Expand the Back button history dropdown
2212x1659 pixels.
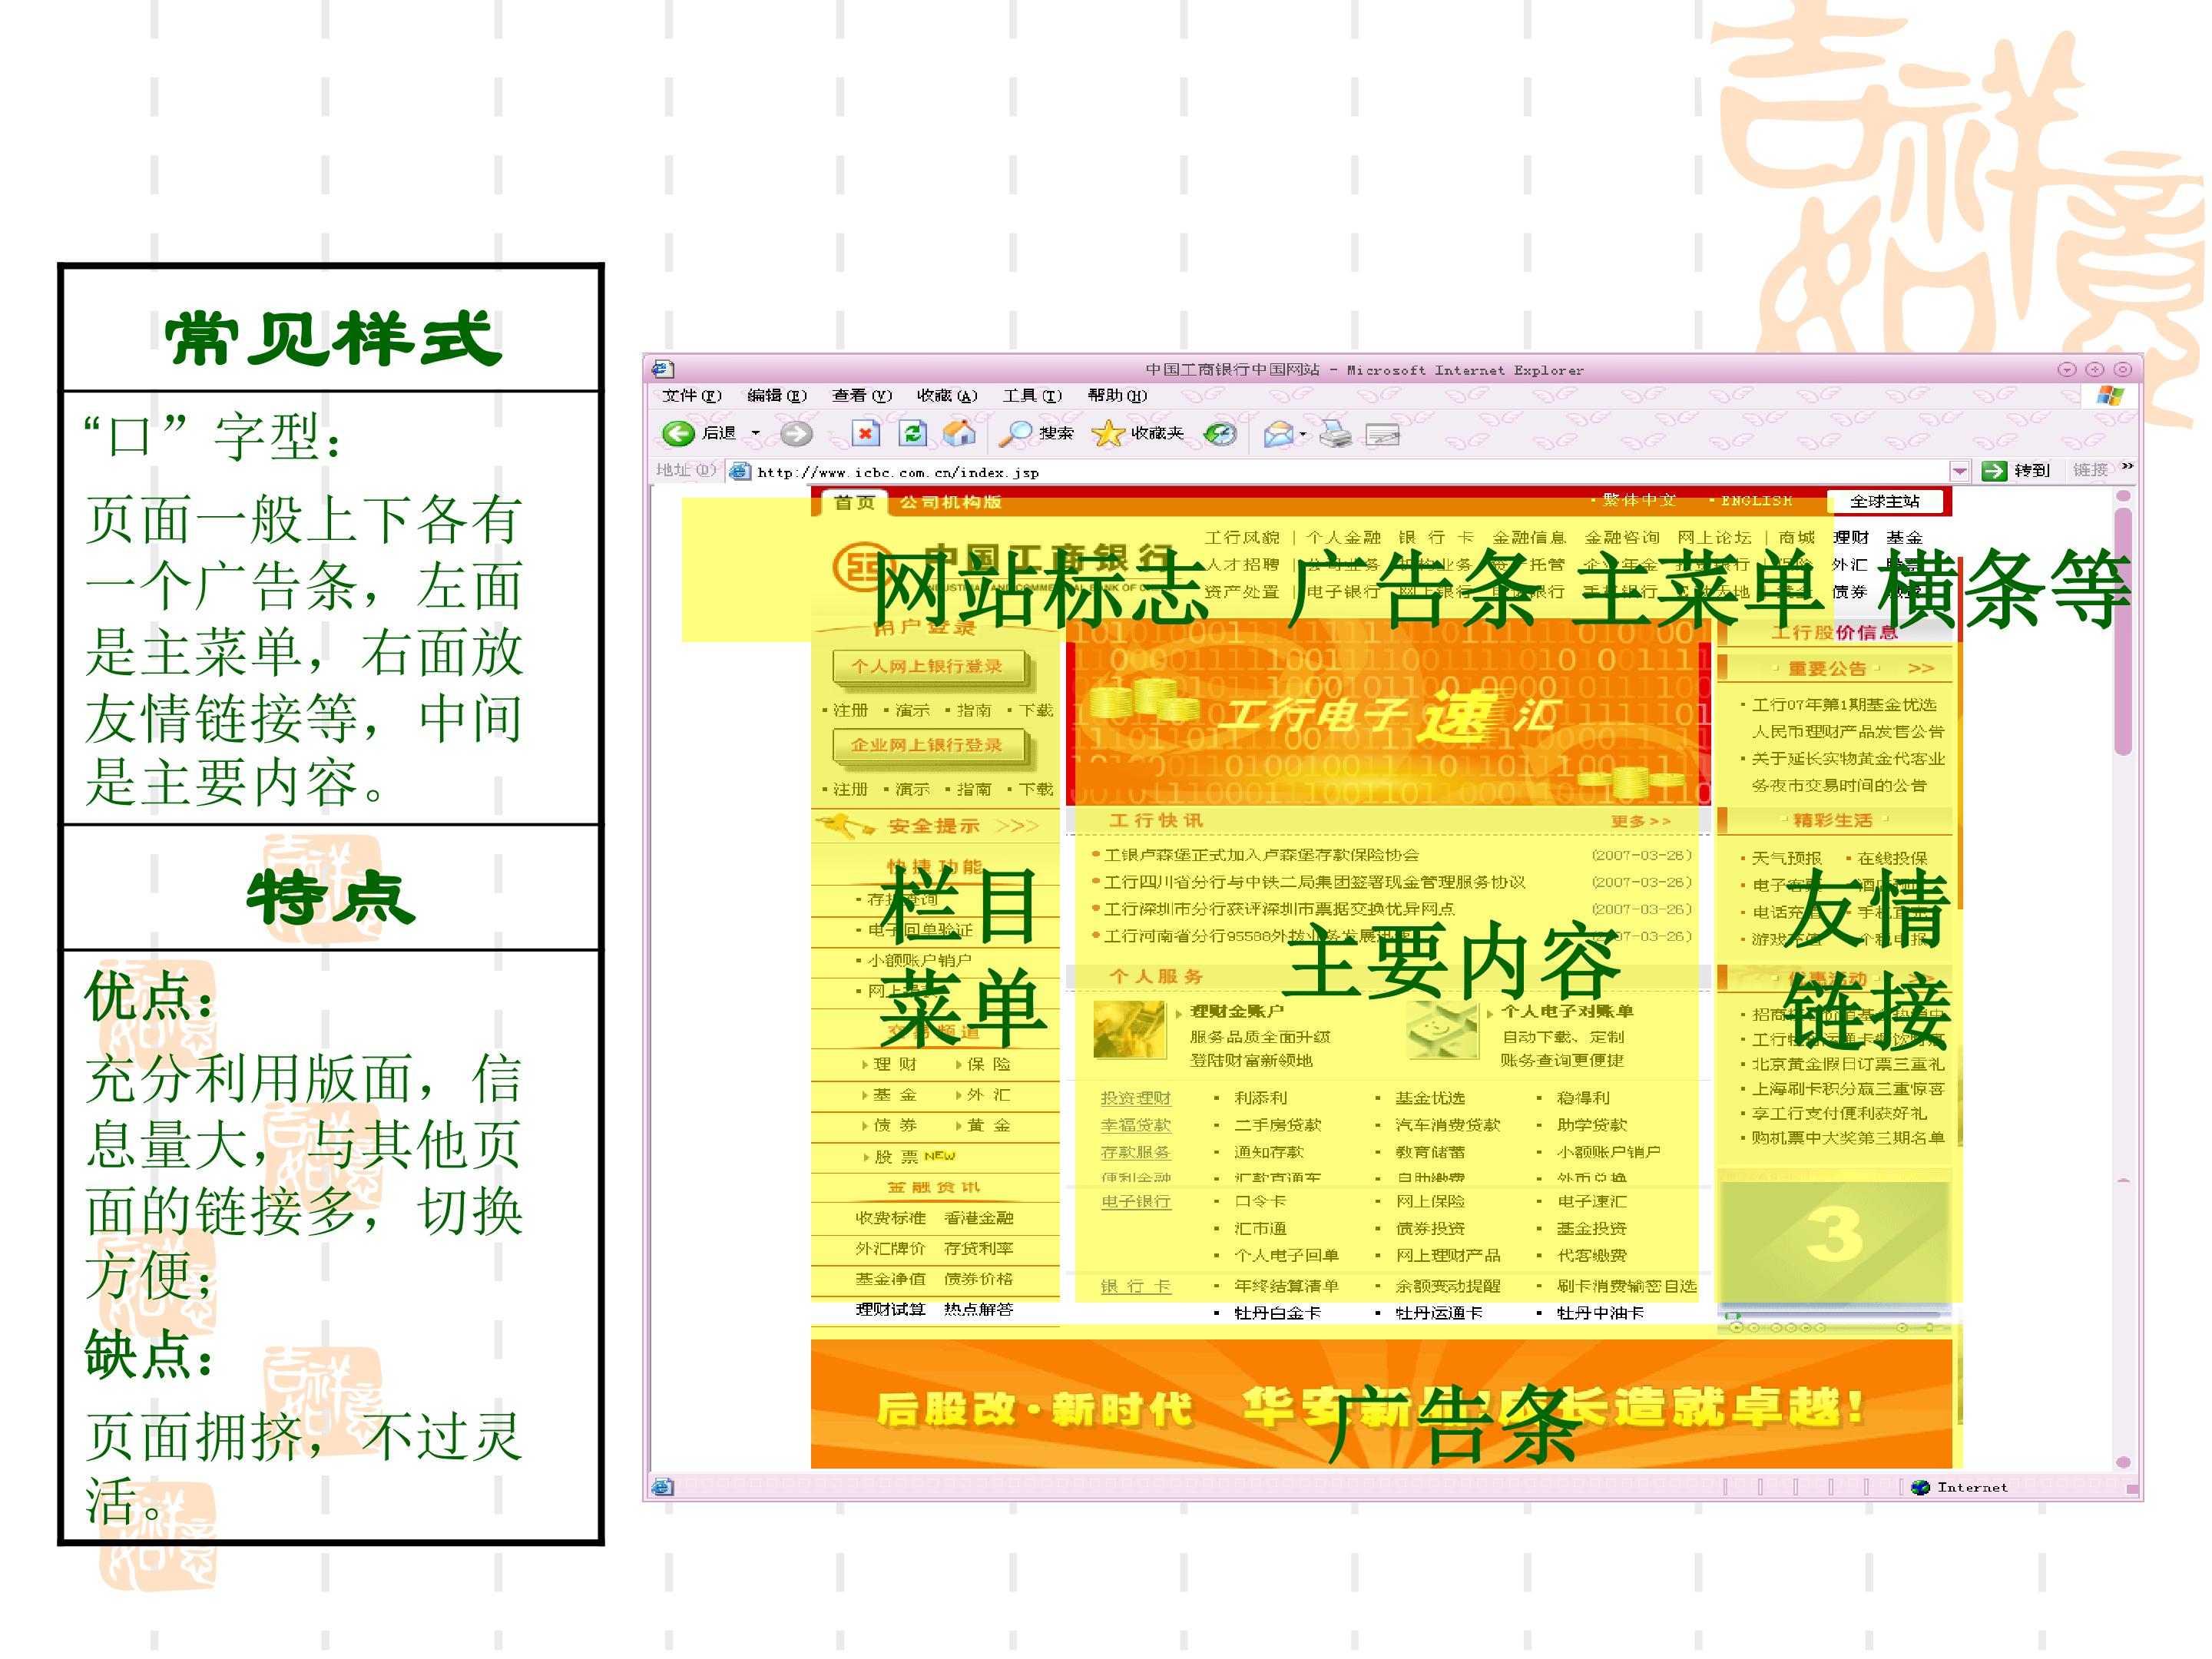[x=756, y=433]
